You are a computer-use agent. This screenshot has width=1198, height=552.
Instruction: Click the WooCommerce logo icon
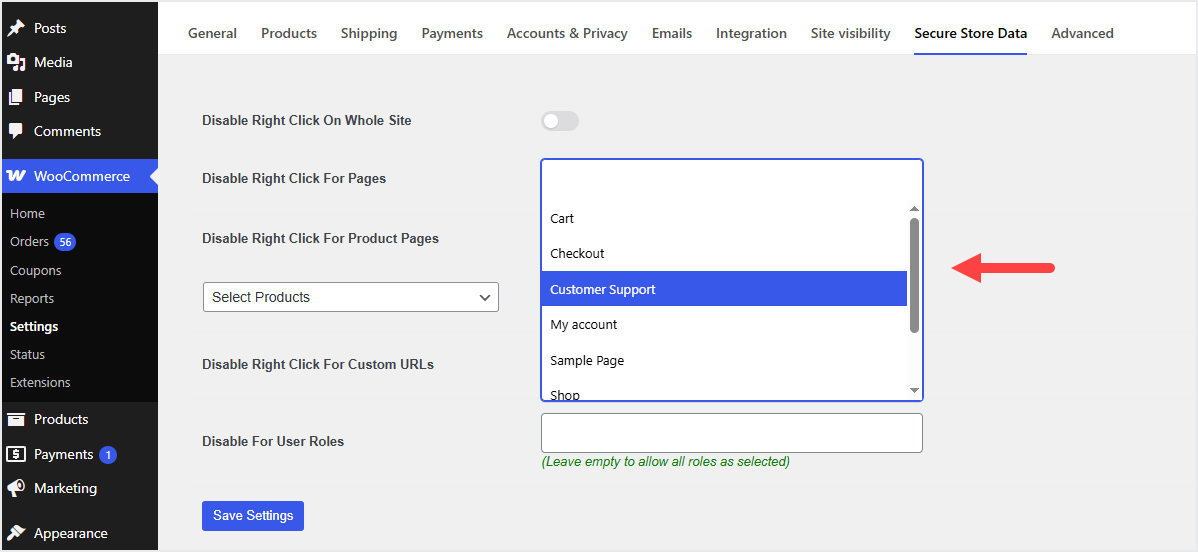[x=16, y=176]
